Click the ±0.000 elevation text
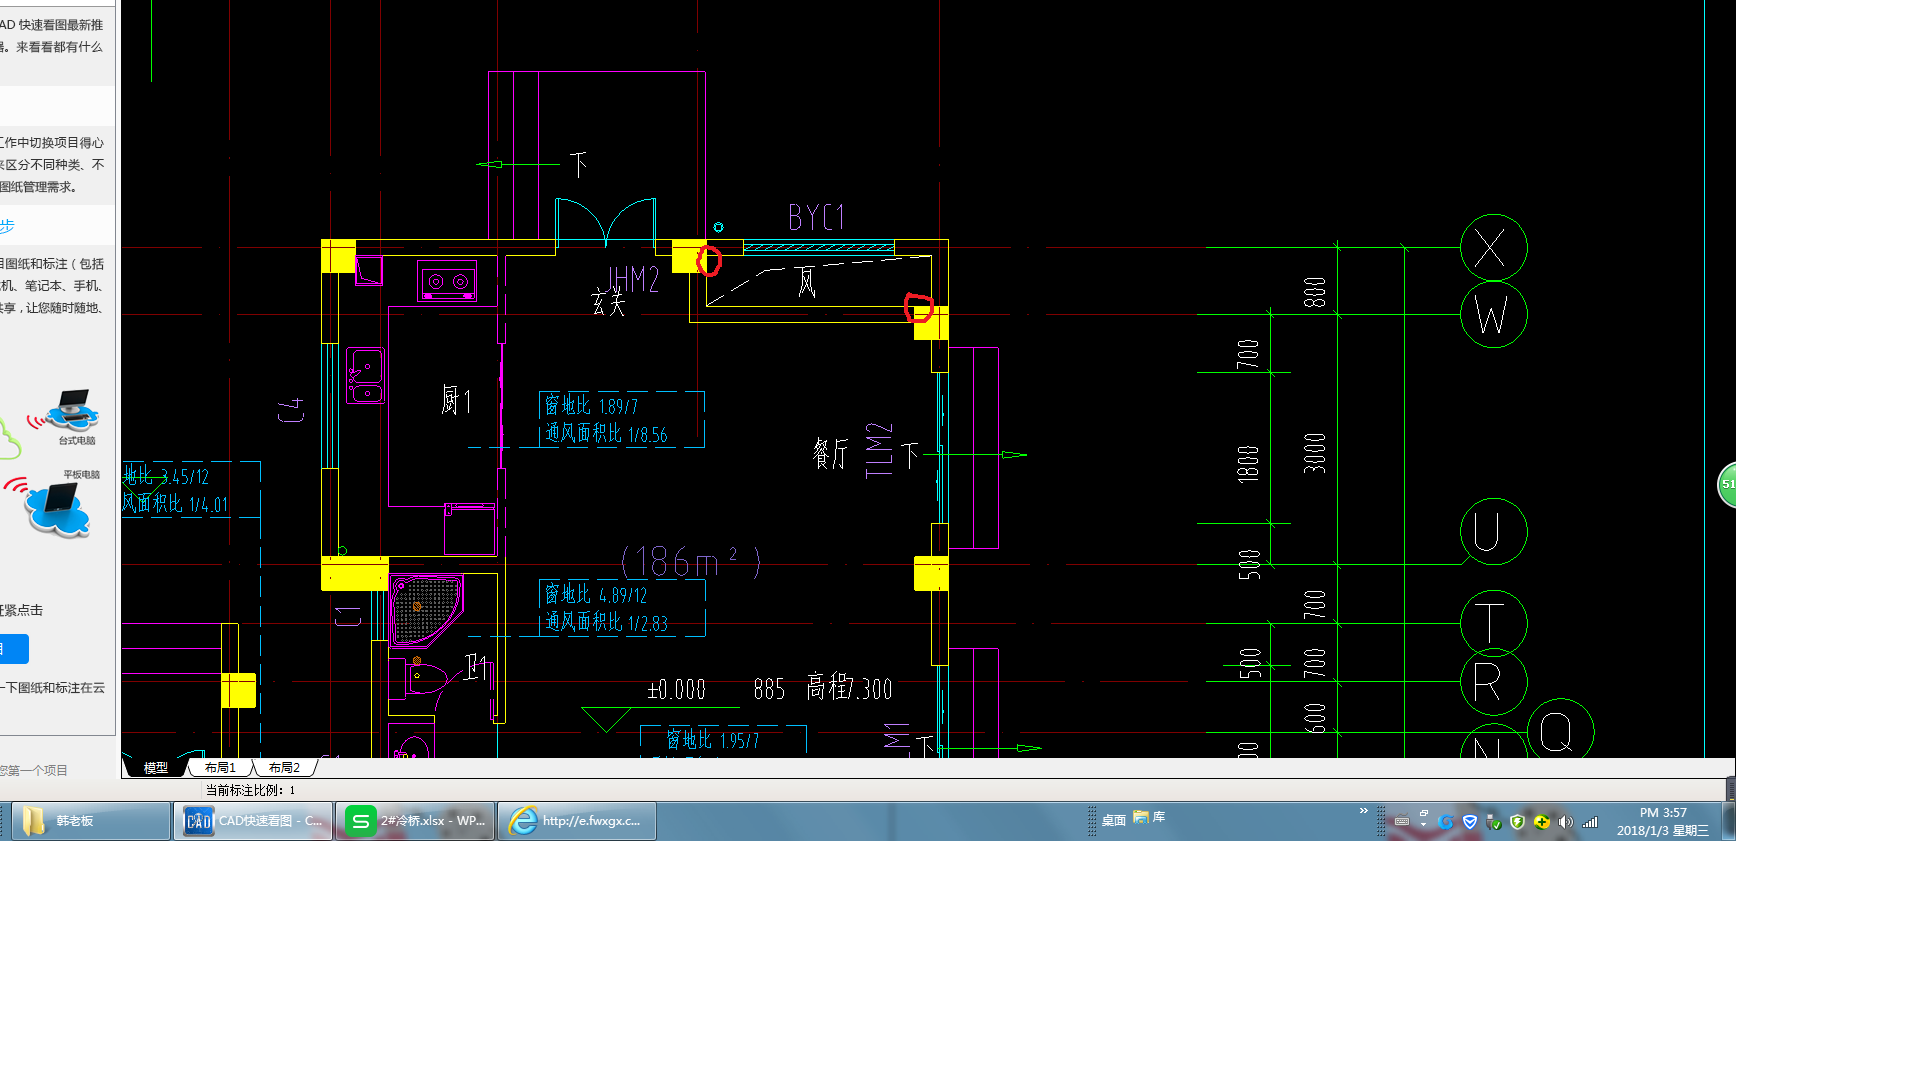 tap(677, 689)
